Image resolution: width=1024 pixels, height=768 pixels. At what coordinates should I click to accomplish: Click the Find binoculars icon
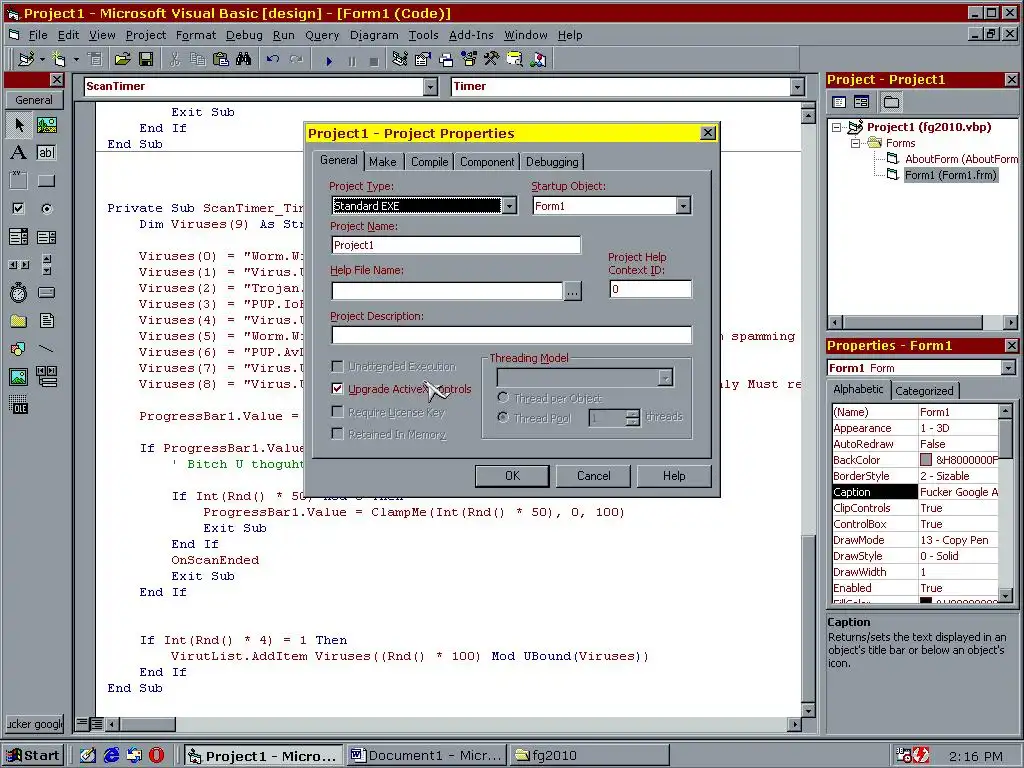click(244, 59)
